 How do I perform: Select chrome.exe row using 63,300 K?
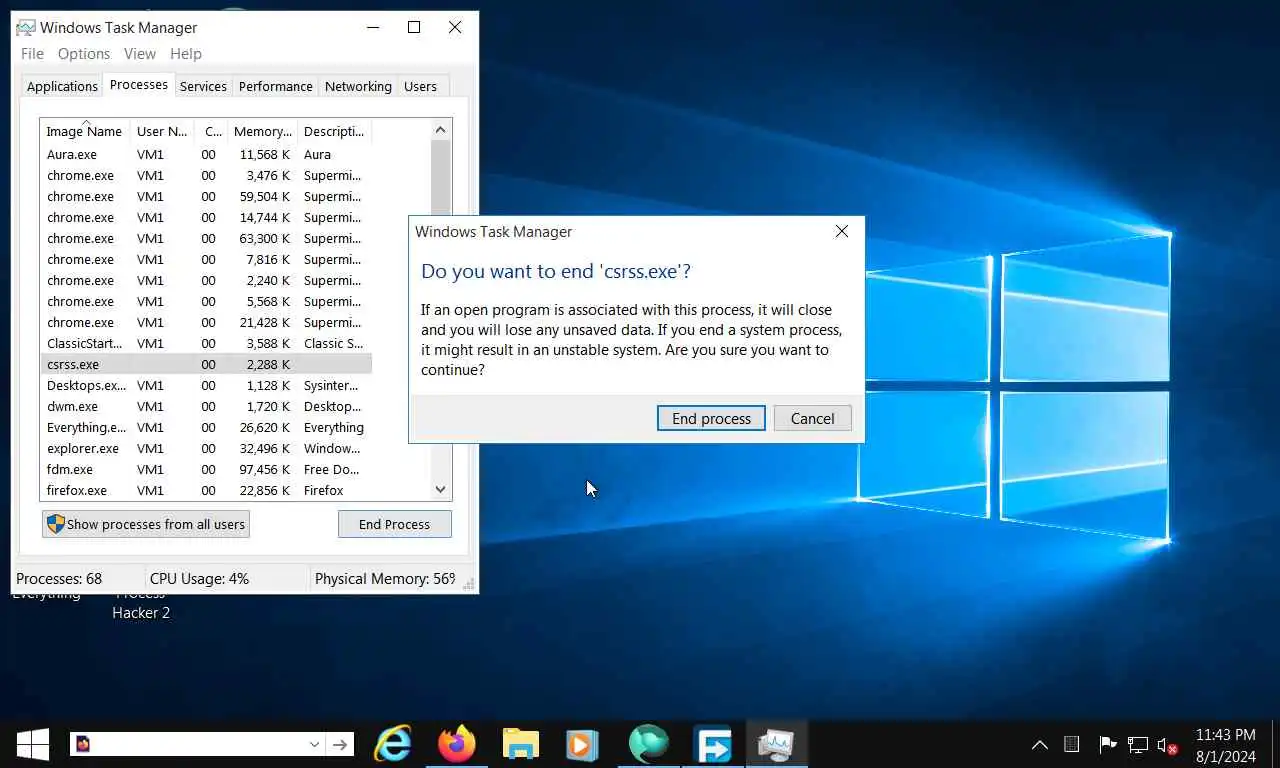pyautogui.click(x=206, y=239)
